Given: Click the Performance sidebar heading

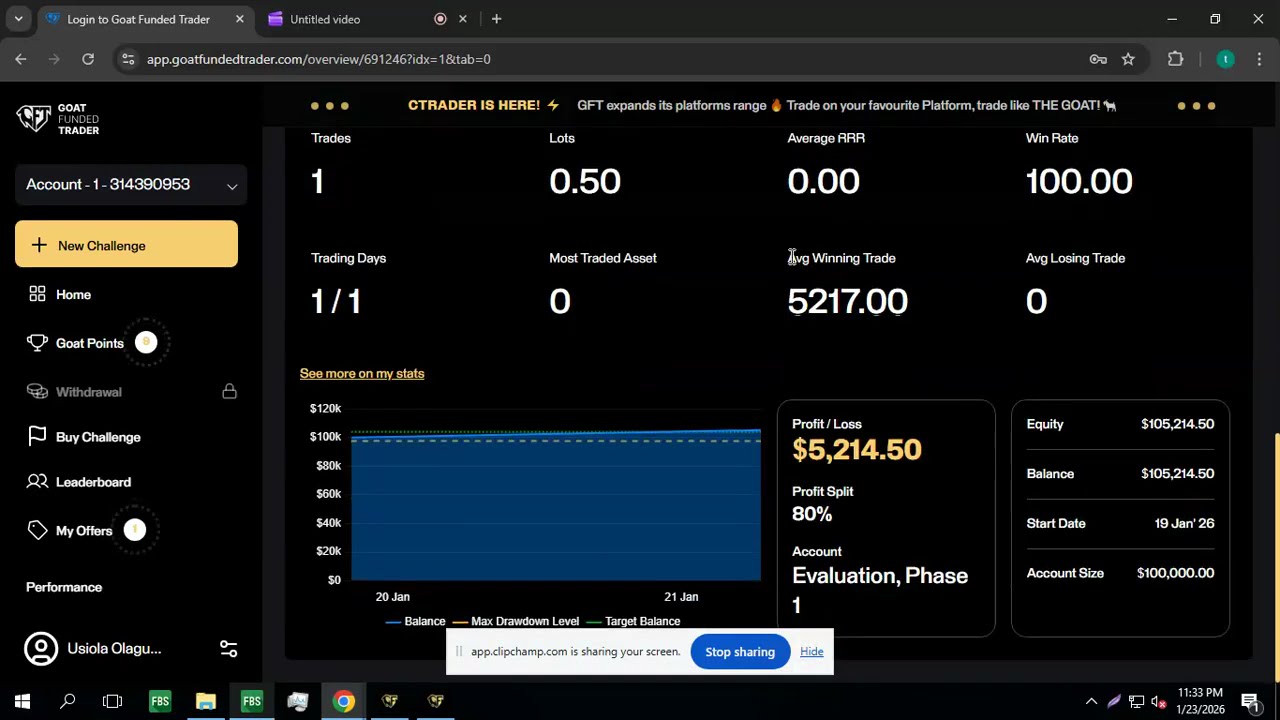Looking at the screenshot, I should tap(64, 587).
